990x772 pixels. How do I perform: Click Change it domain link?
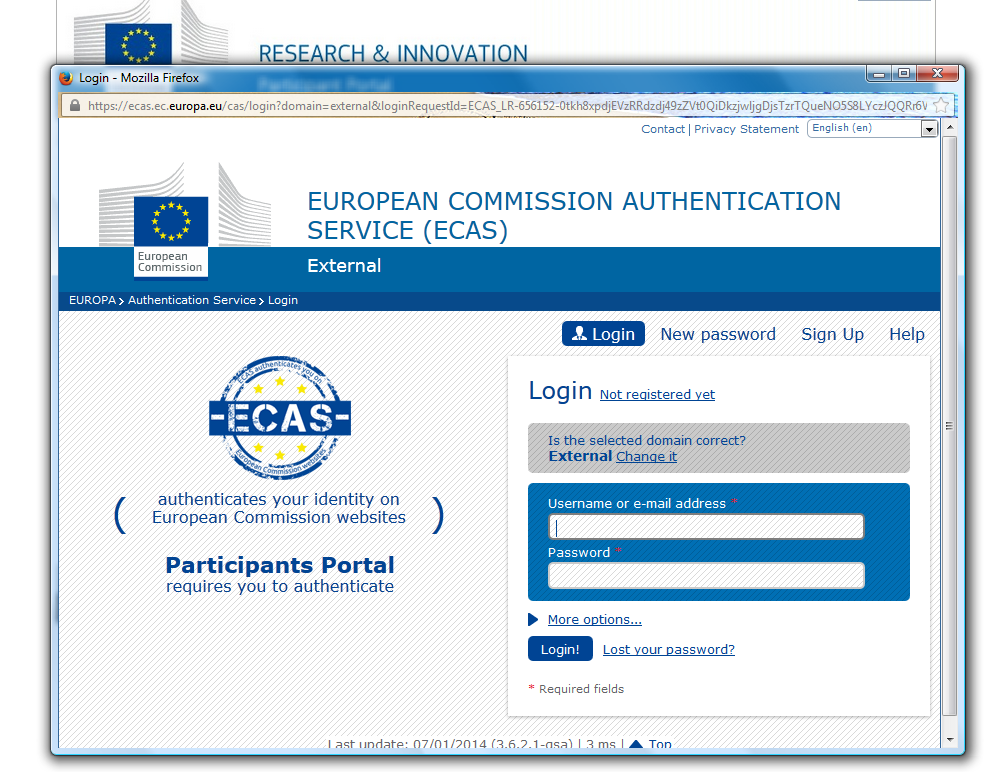647,456
